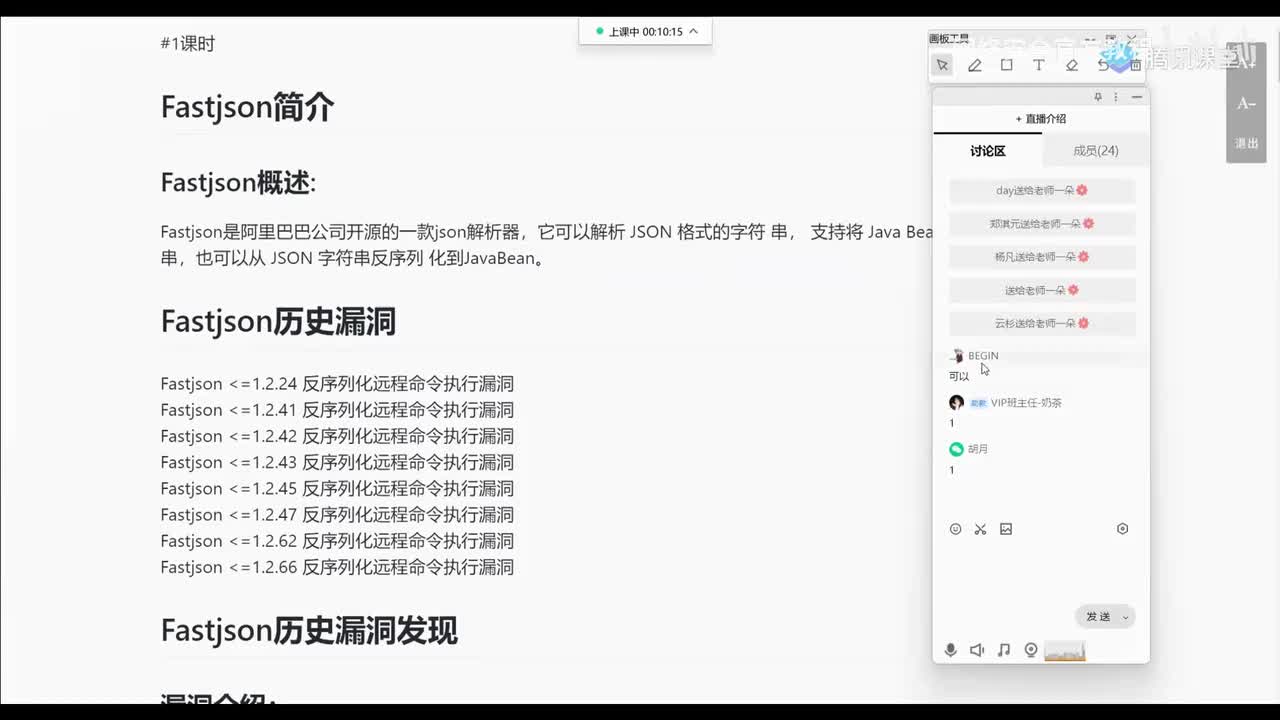Click the #1课时 label
1280x720 pixels.
click(187, 43)
